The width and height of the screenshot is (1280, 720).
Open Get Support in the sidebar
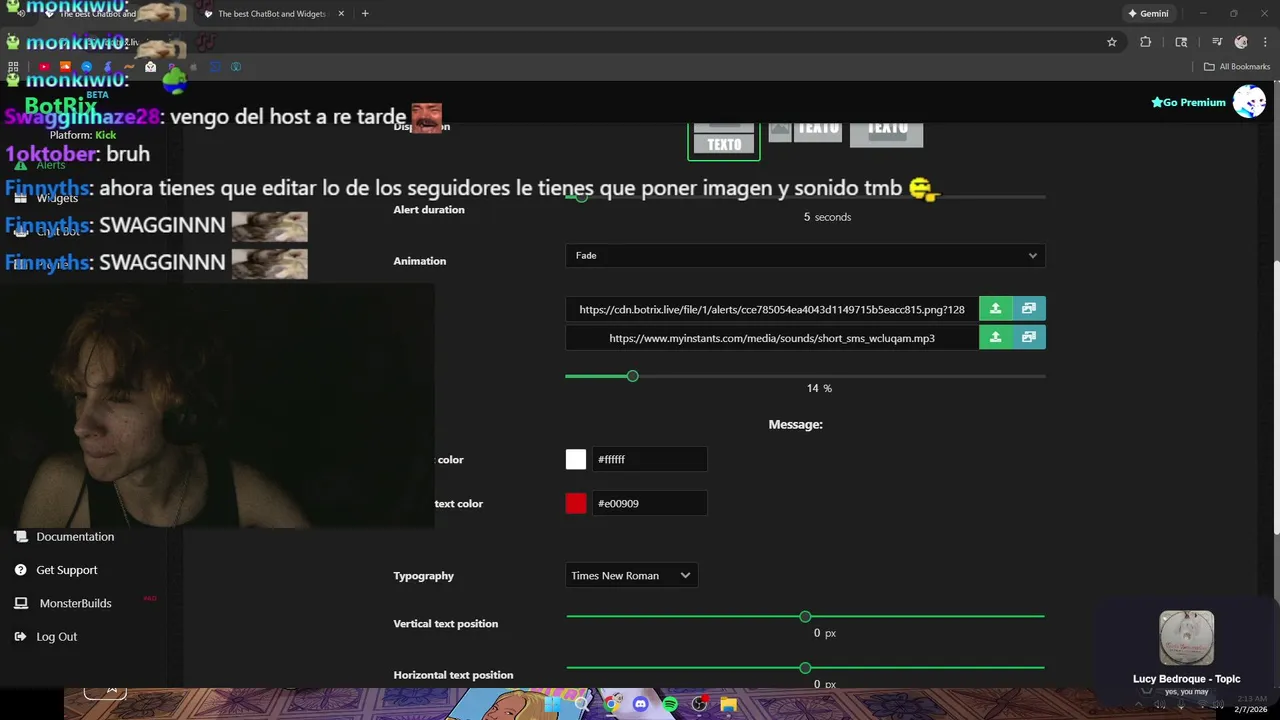click(x=57, y=570)
